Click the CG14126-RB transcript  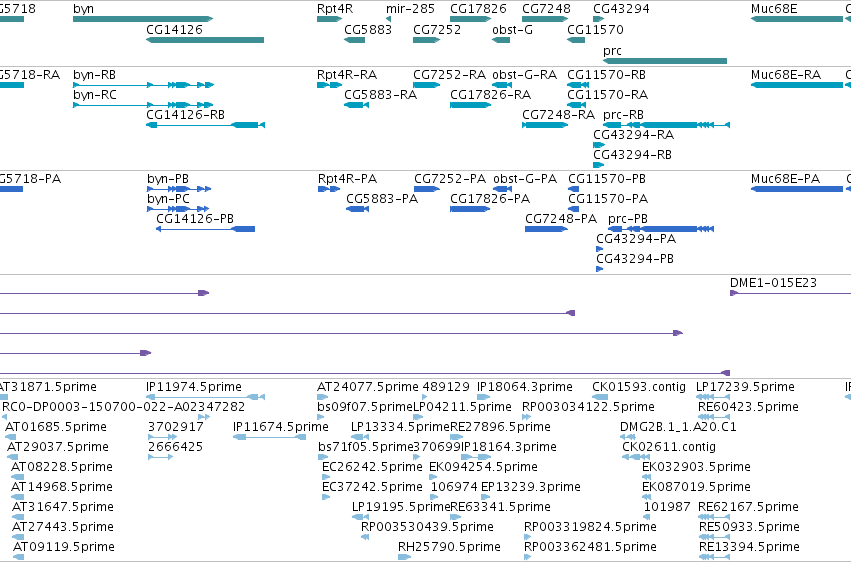coord(205,125)
